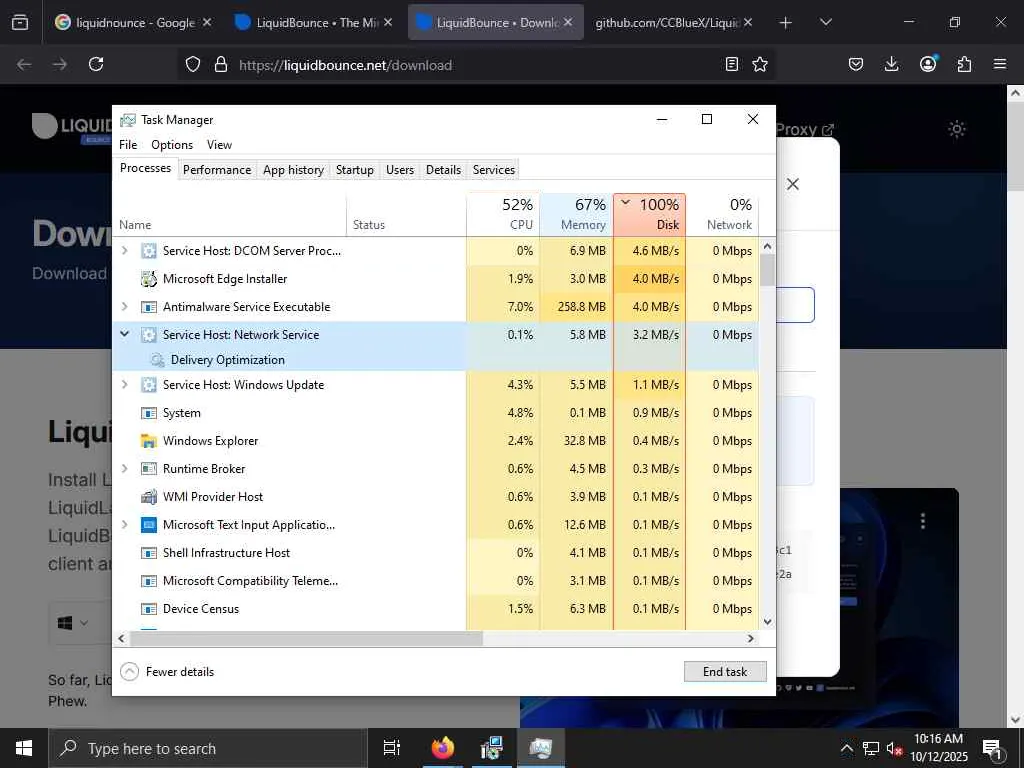Expand Service Host: Windows Update row
The height and width of the screenshot is (768, 1024).
tap(124, 385)
